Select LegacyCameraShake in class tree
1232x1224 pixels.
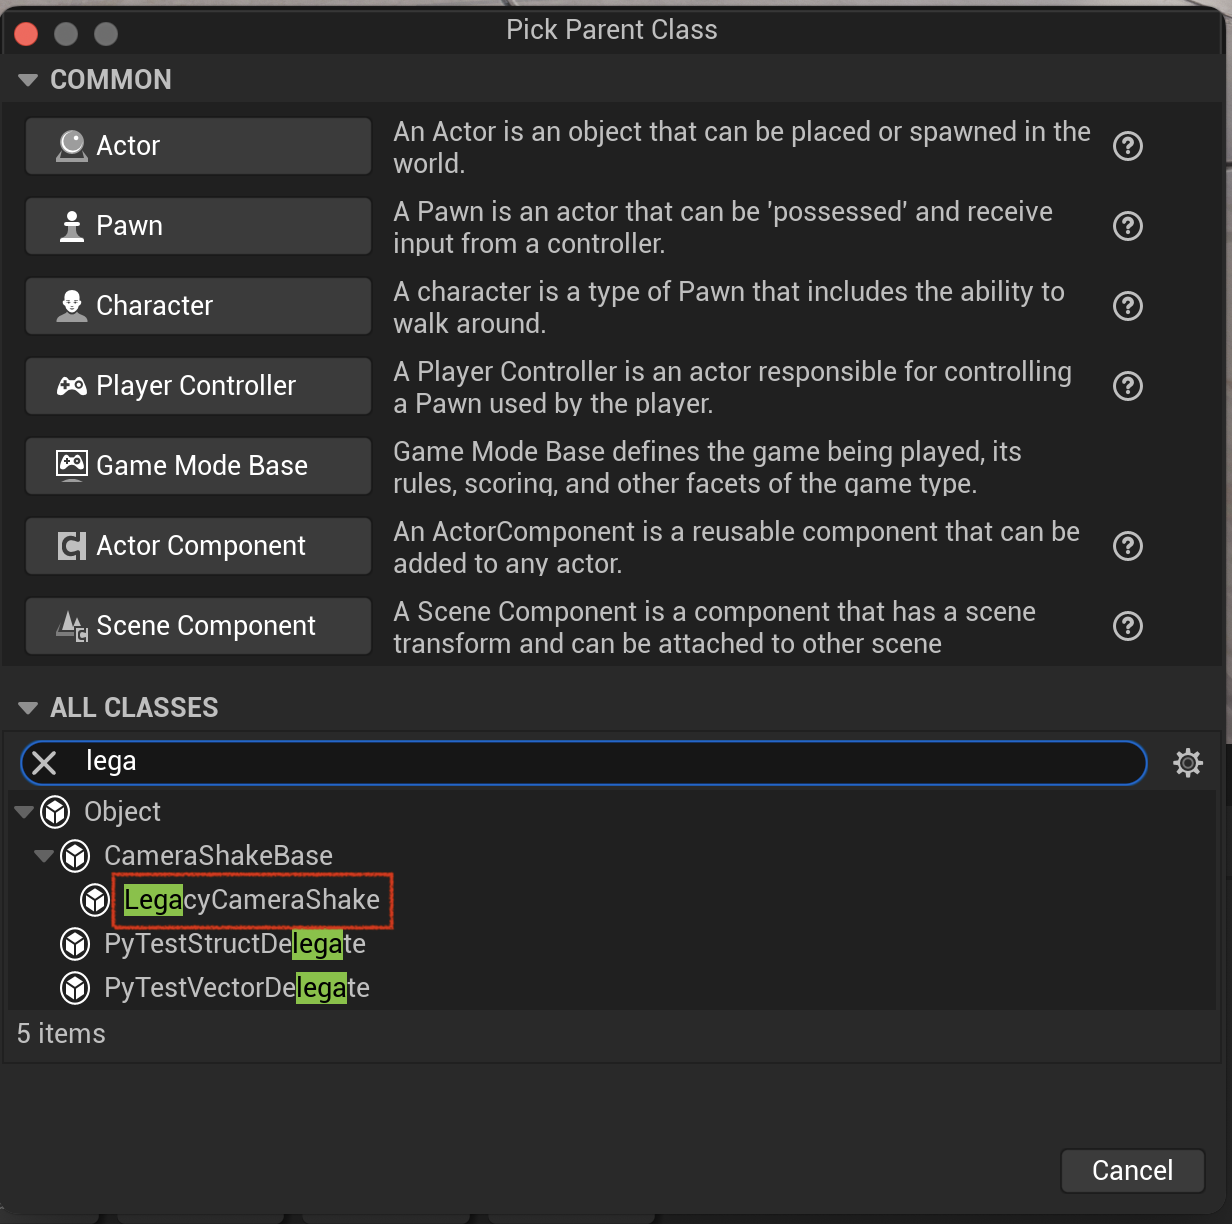(x=252, y=900)
